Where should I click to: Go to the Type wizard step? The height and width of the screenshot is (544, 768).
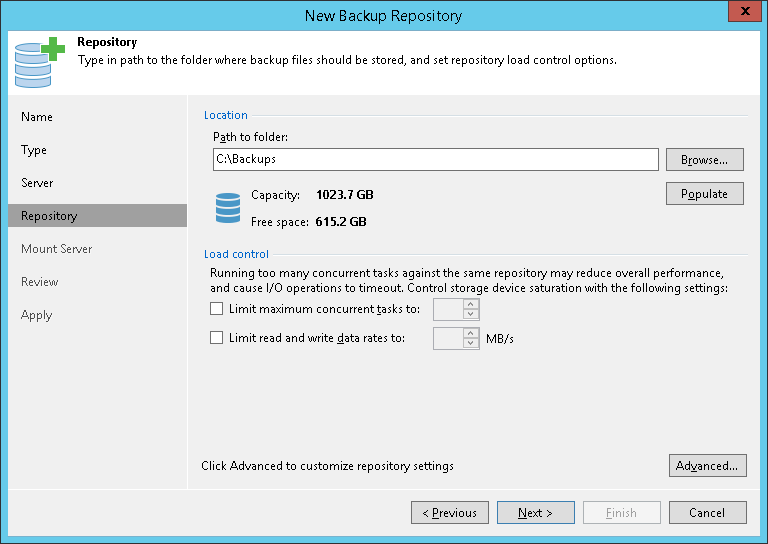coord(34,150)
